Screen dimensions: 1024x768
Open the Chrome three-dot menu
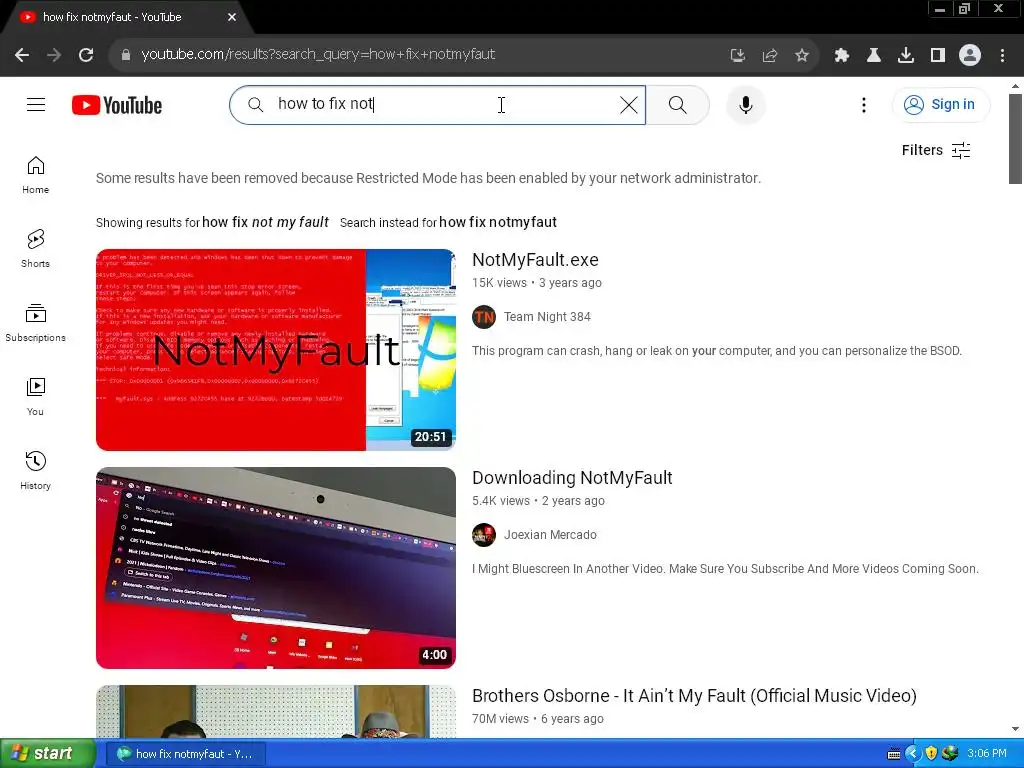[x=1002, y=56]
